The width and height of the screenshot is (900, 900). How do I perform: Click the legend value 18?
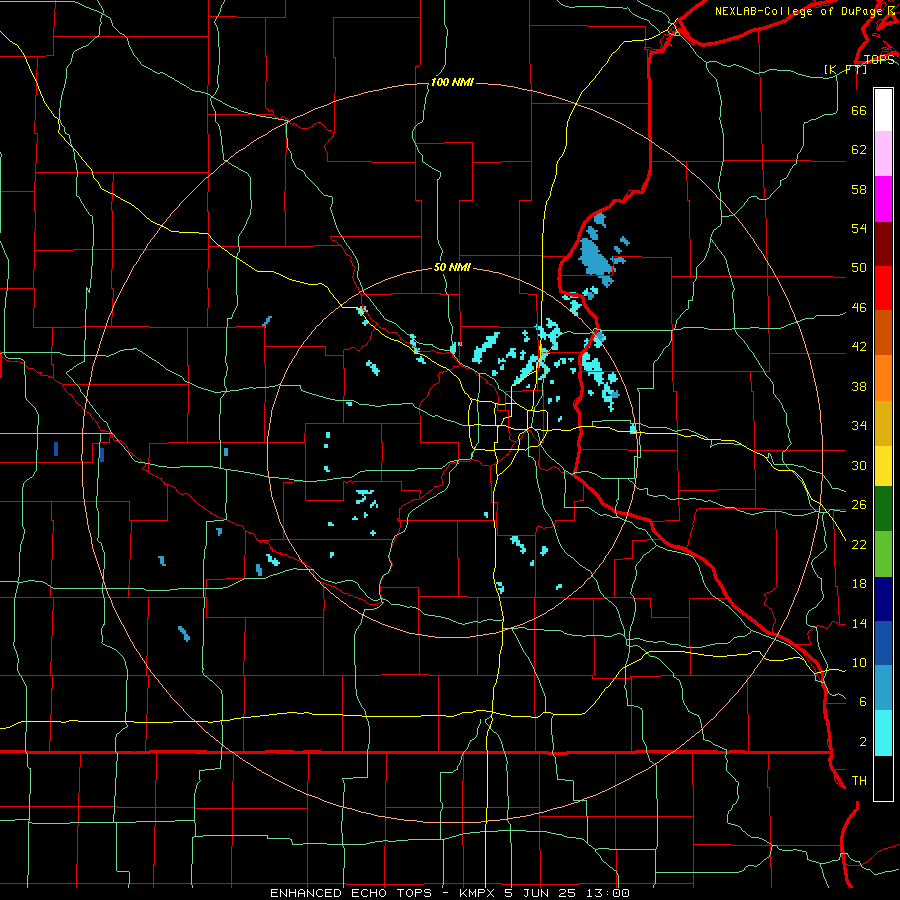[859, 584]
